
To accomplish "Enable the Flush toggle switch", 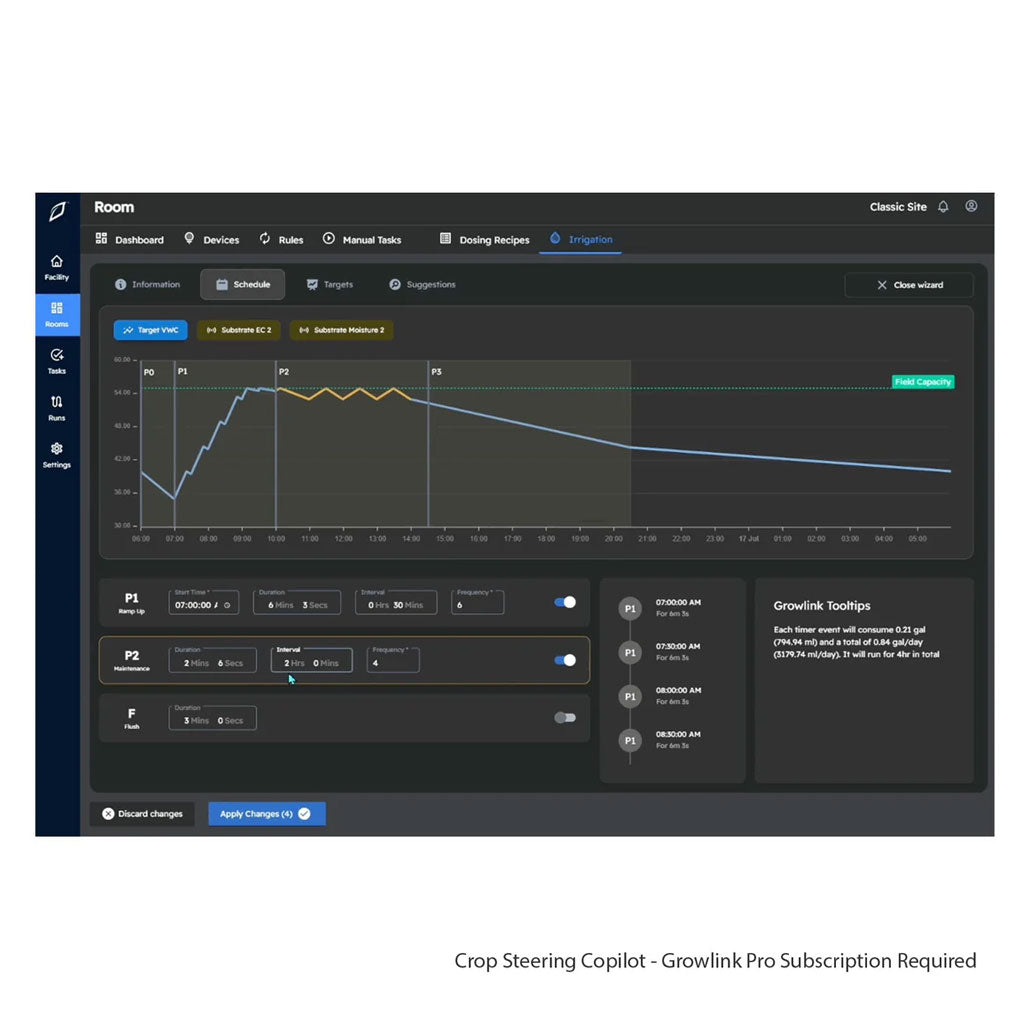I will point(565,717).
